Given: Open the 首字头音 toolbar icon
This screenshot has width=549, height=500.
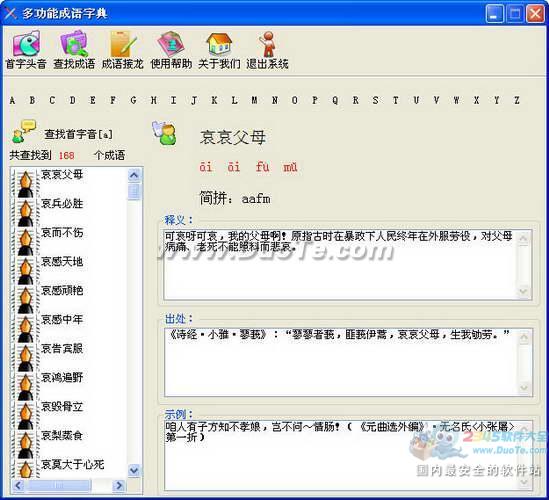Looking at the screenshot, I should 26,44.
